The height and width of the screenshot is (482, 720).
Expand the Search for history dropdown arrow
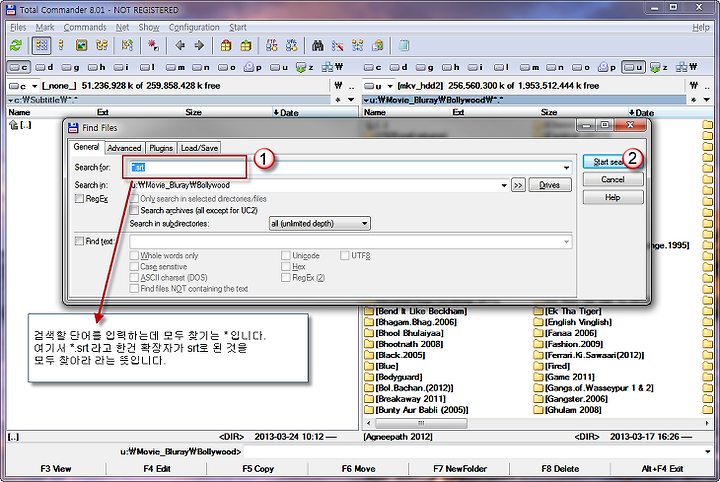click(x=566, y=168)
